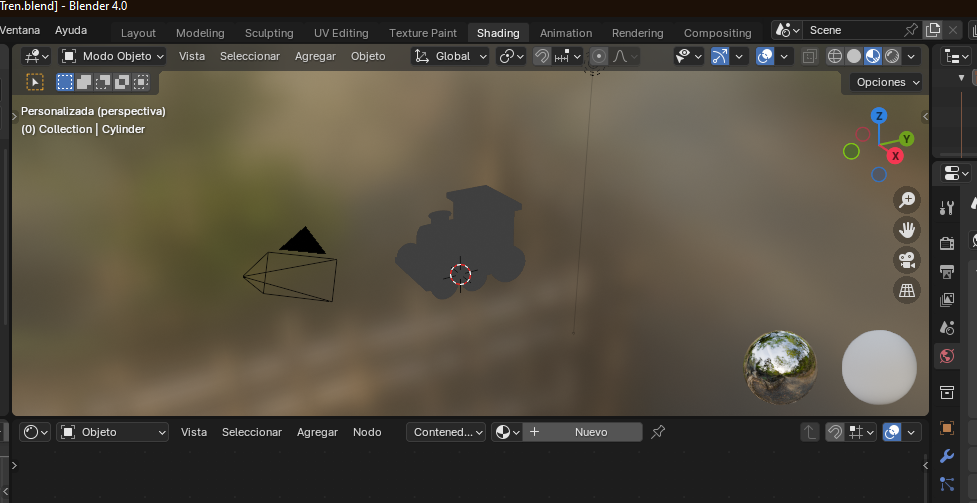977x503 pixels.
Task: Switch to material preview shading
Action: pos(873,56)
